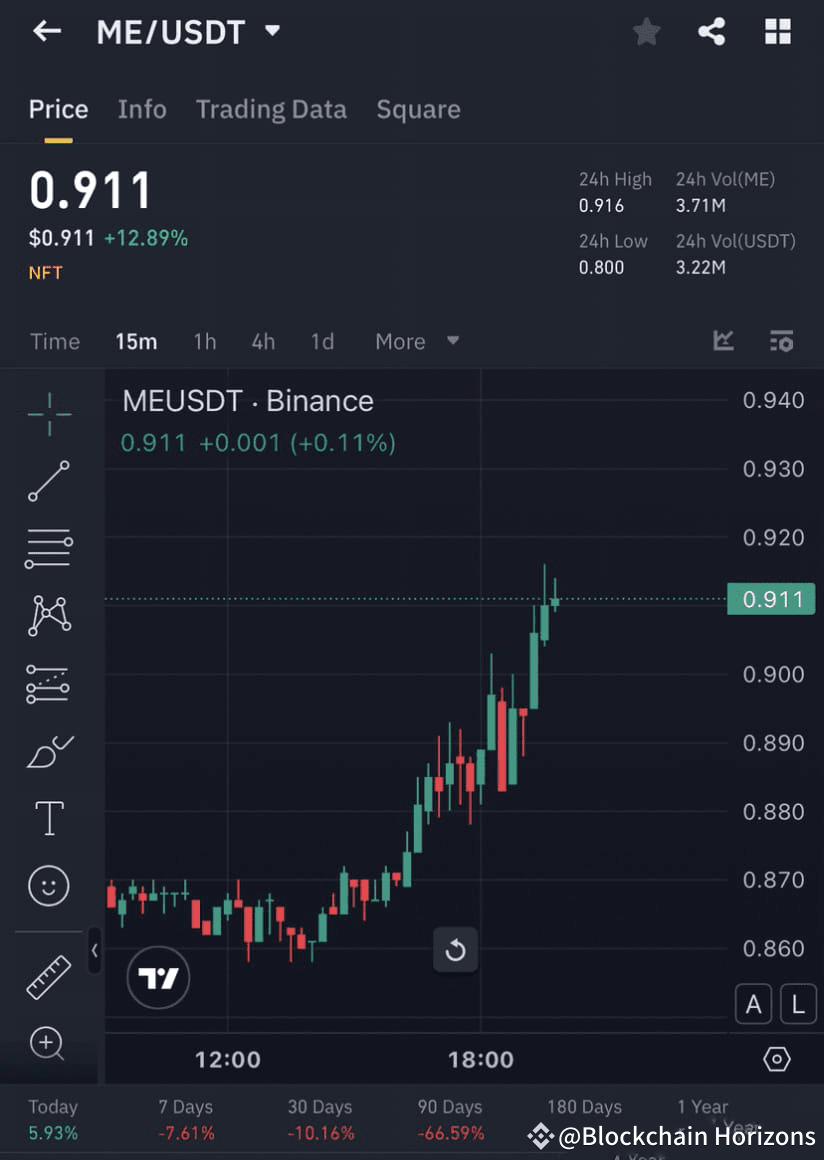This screenshot has width=824, height=1160.
Task: Tap the MEUSDT · Binance chart title
Action: [248, 402]
